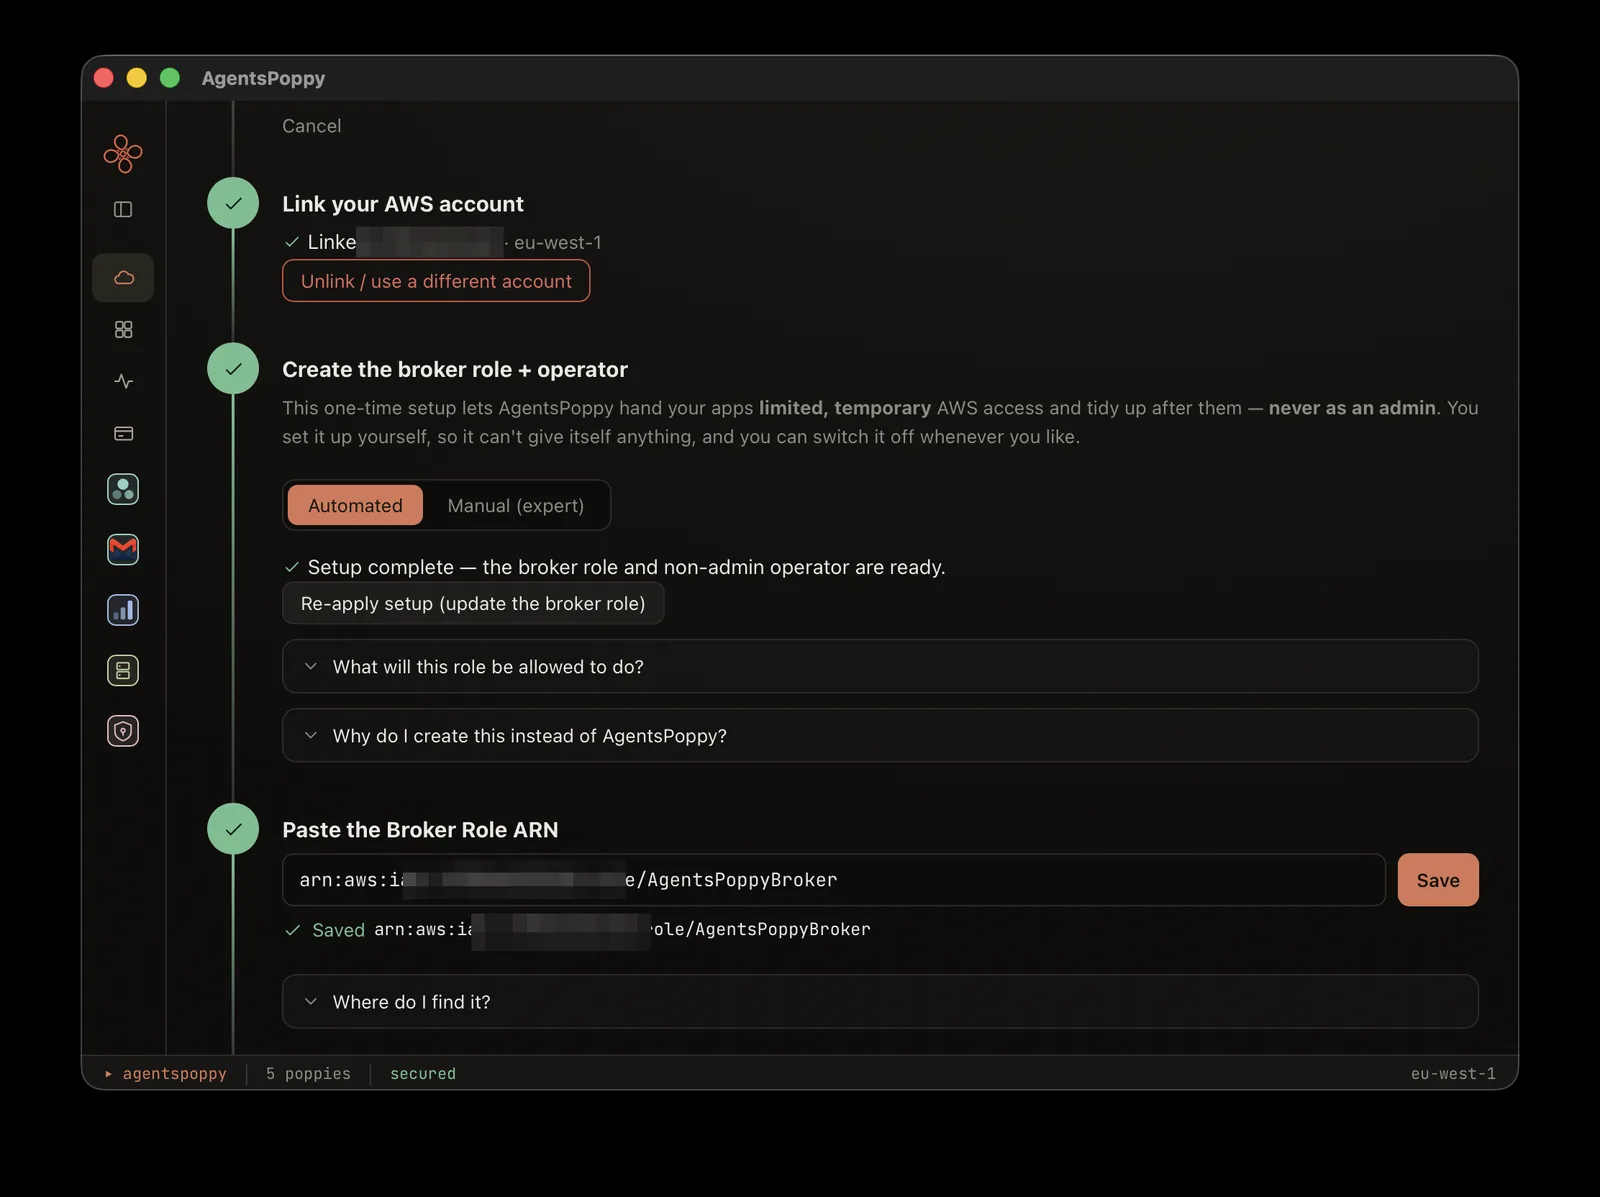This screenshot has height=1197, width=1600.
Task: Click the Link your AWS account heading
Action: tap(403, 204)
